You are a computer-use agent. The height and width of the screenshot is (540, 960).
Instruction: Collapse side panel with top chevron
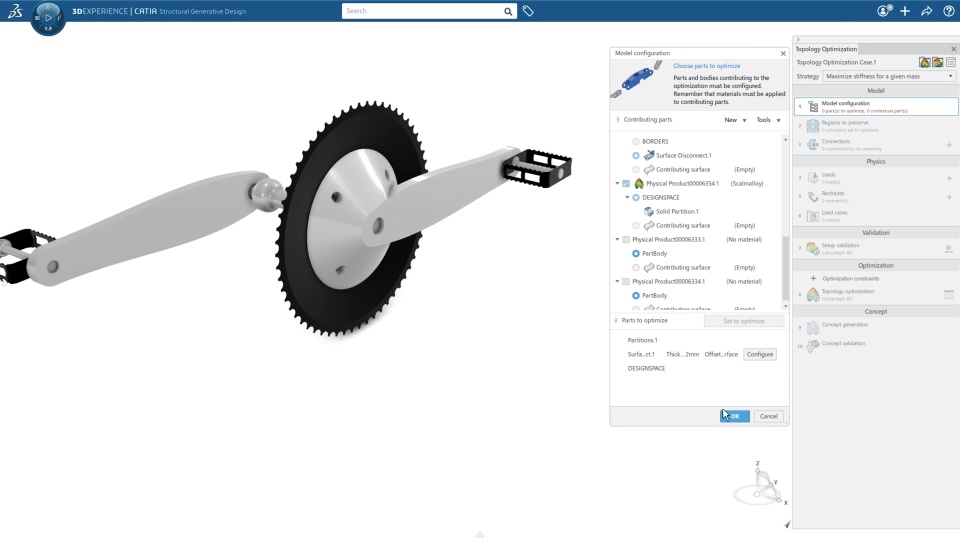(798, 40)
